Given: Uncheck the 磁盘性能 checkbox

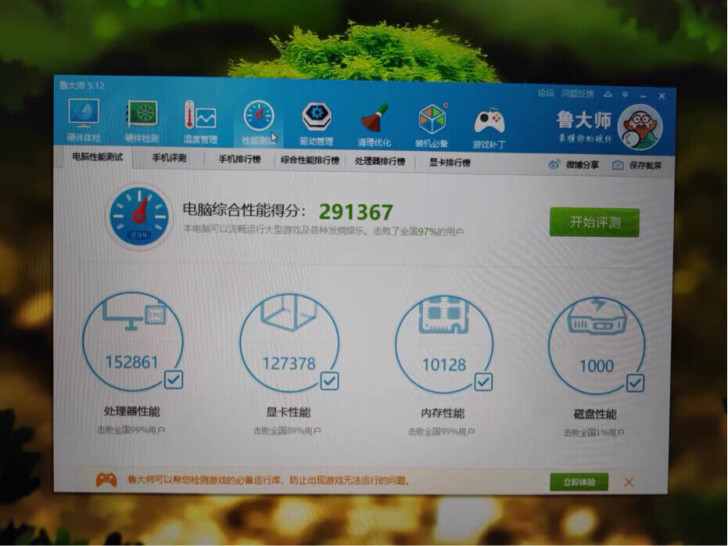Looking at the screenshot, I should [x=635, y=384].
